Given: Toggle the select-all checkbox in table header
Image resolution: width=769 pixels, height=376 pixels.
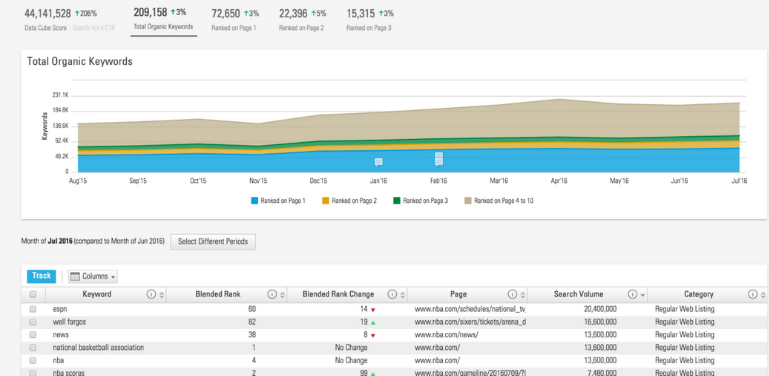Looking at the screenshot, I should [33, 295].
